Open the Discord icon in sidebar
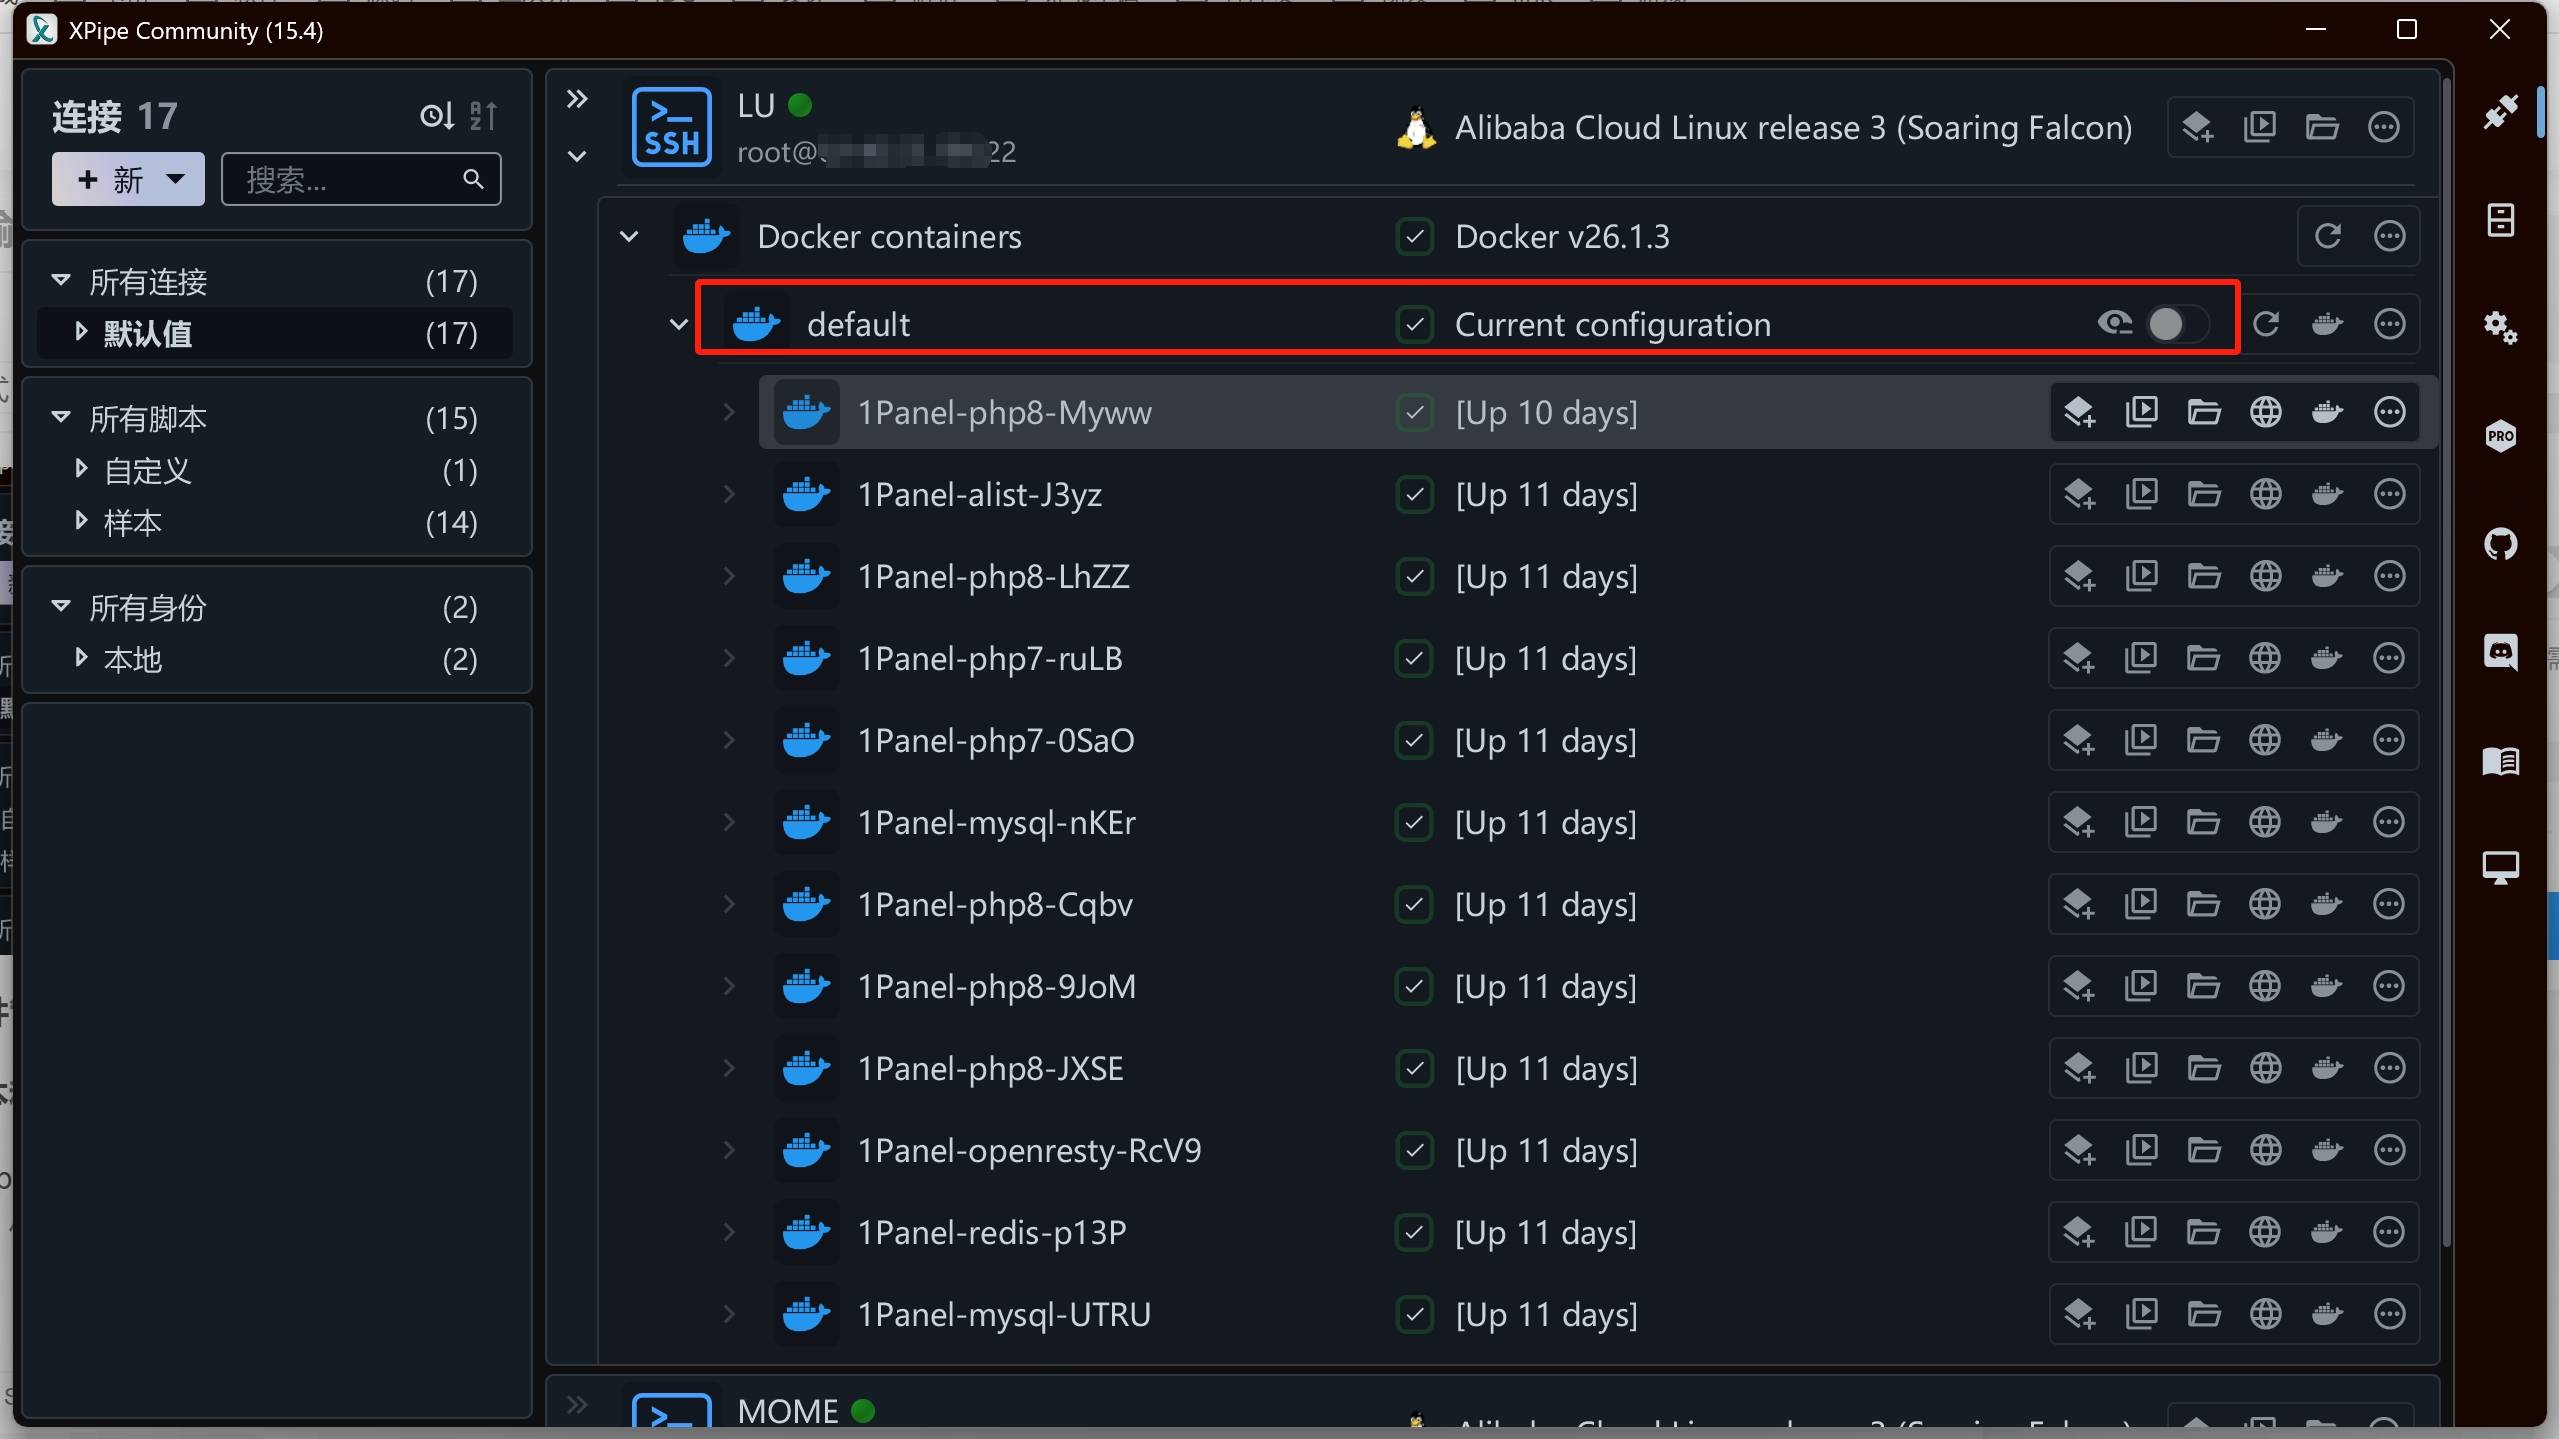This screenshot has height=1439, width=2559. [2500, 652]
